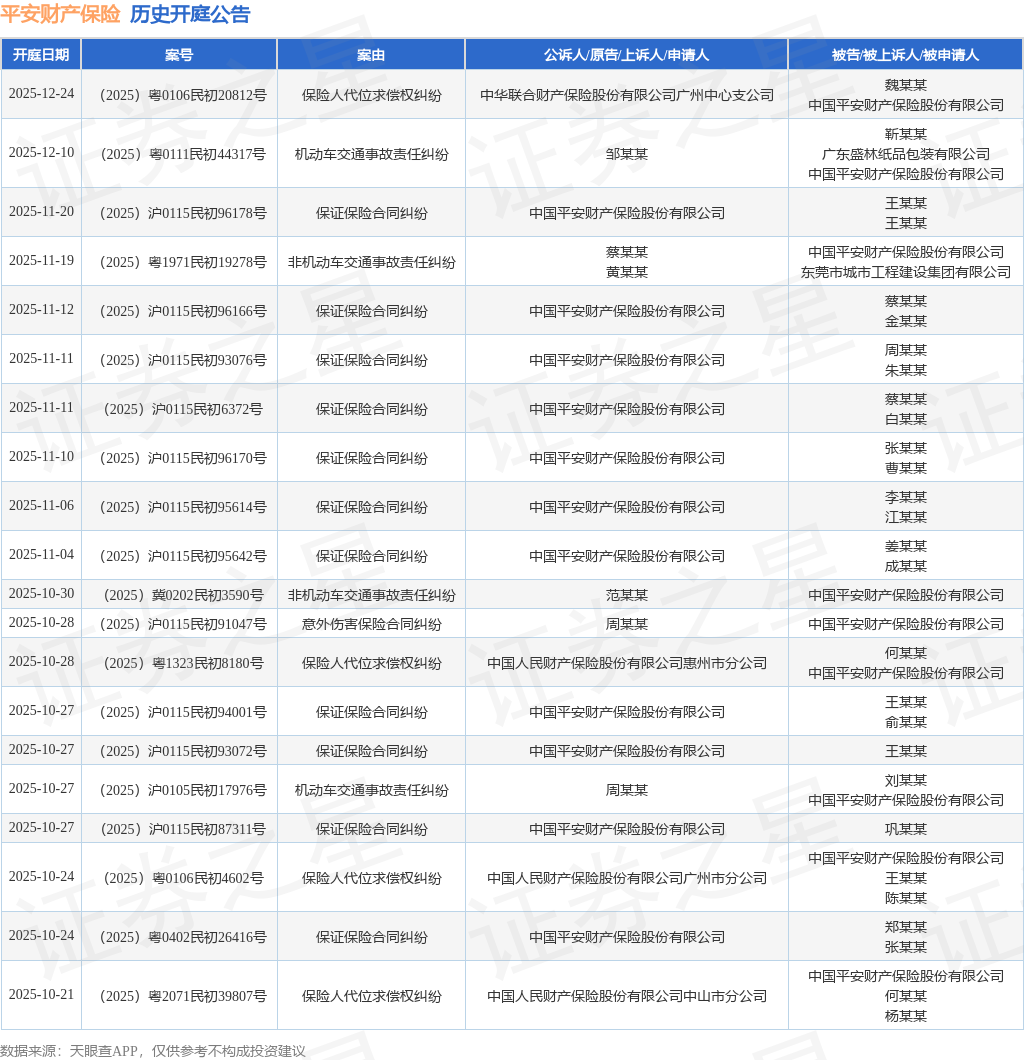Click defendant 靳某某
Image resolution: width=1024 pixels, height=1060 pixels.
[x=906, y=135]
